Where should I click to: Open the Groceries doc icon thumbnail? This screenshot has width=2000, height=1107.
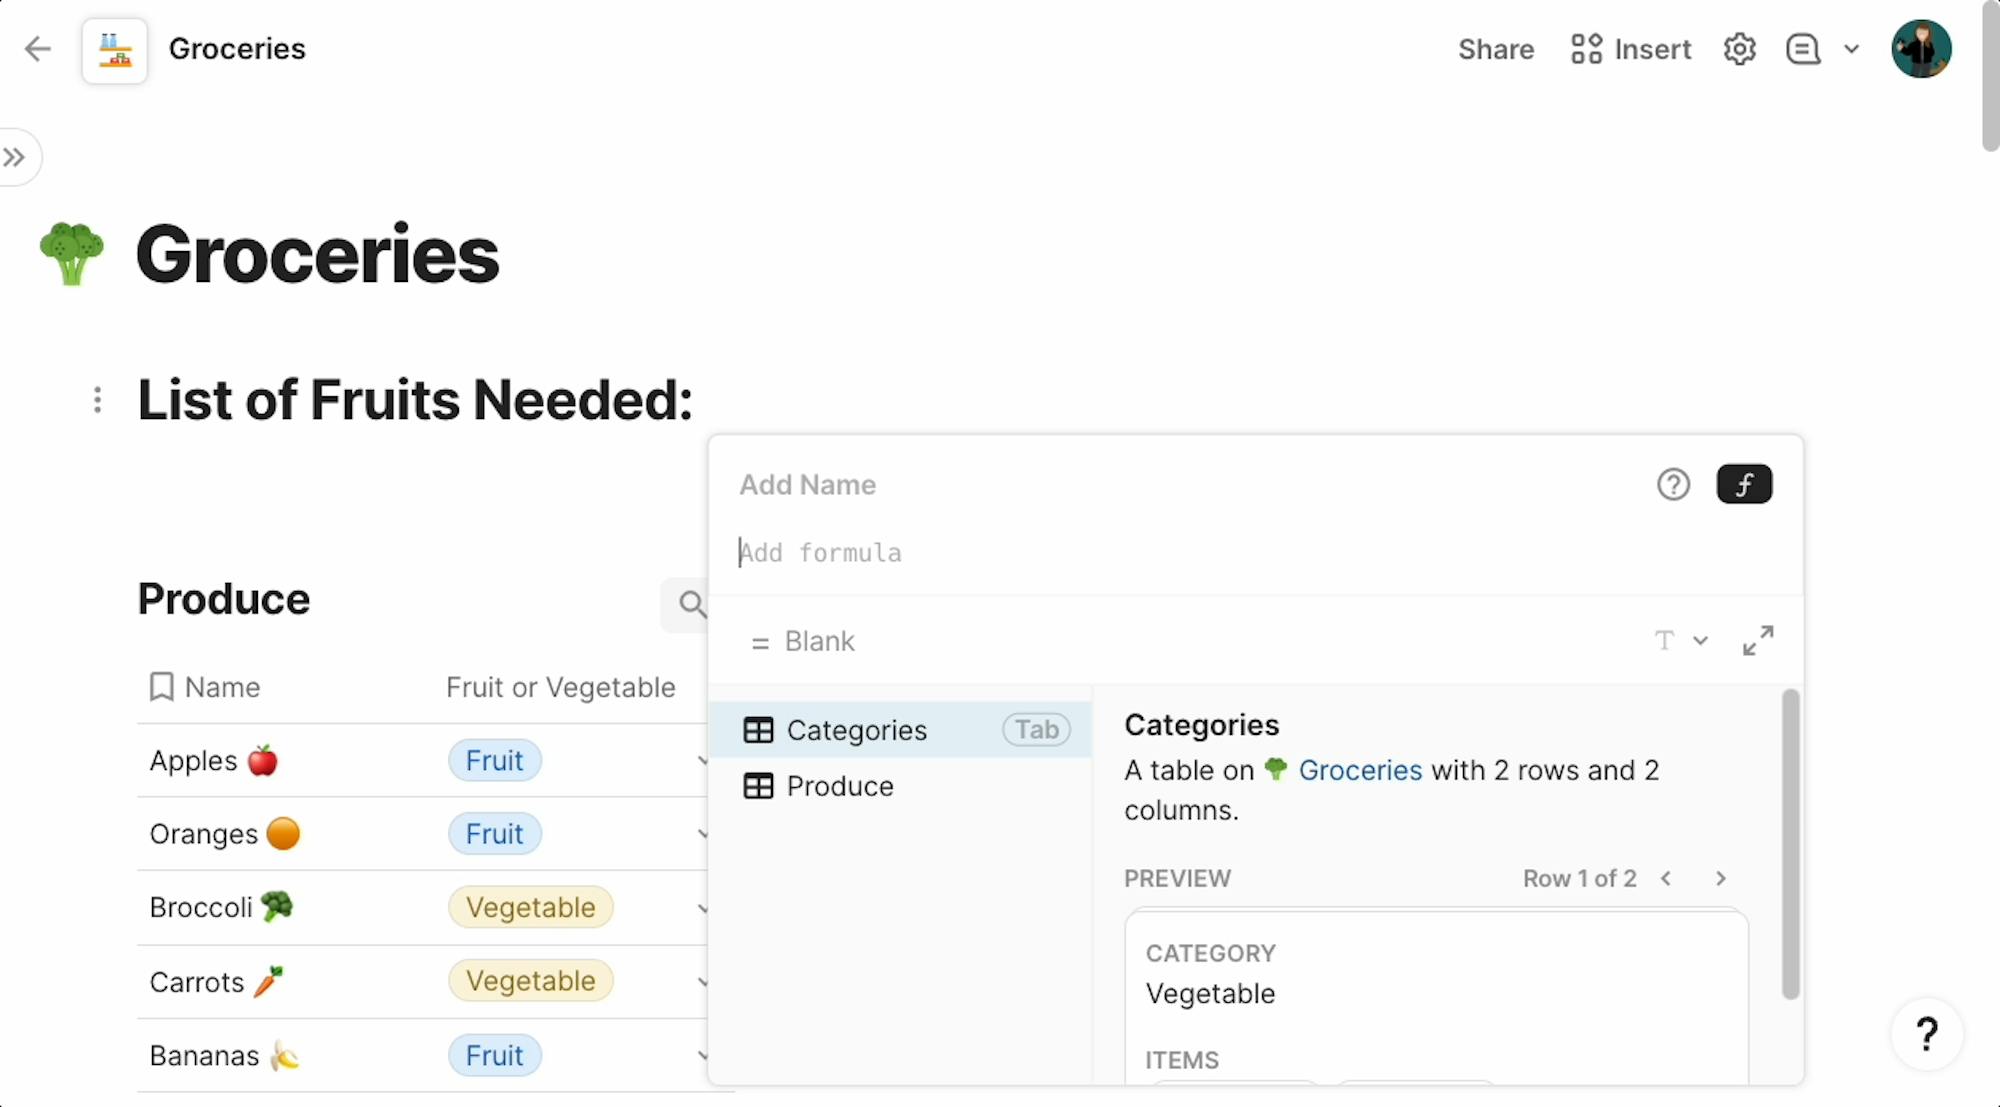tap(114, 49)
